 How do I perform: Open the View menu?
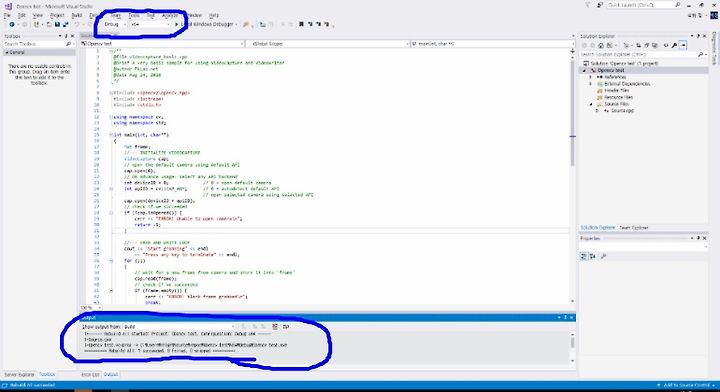pyautogui.click(x=38, y=15)
